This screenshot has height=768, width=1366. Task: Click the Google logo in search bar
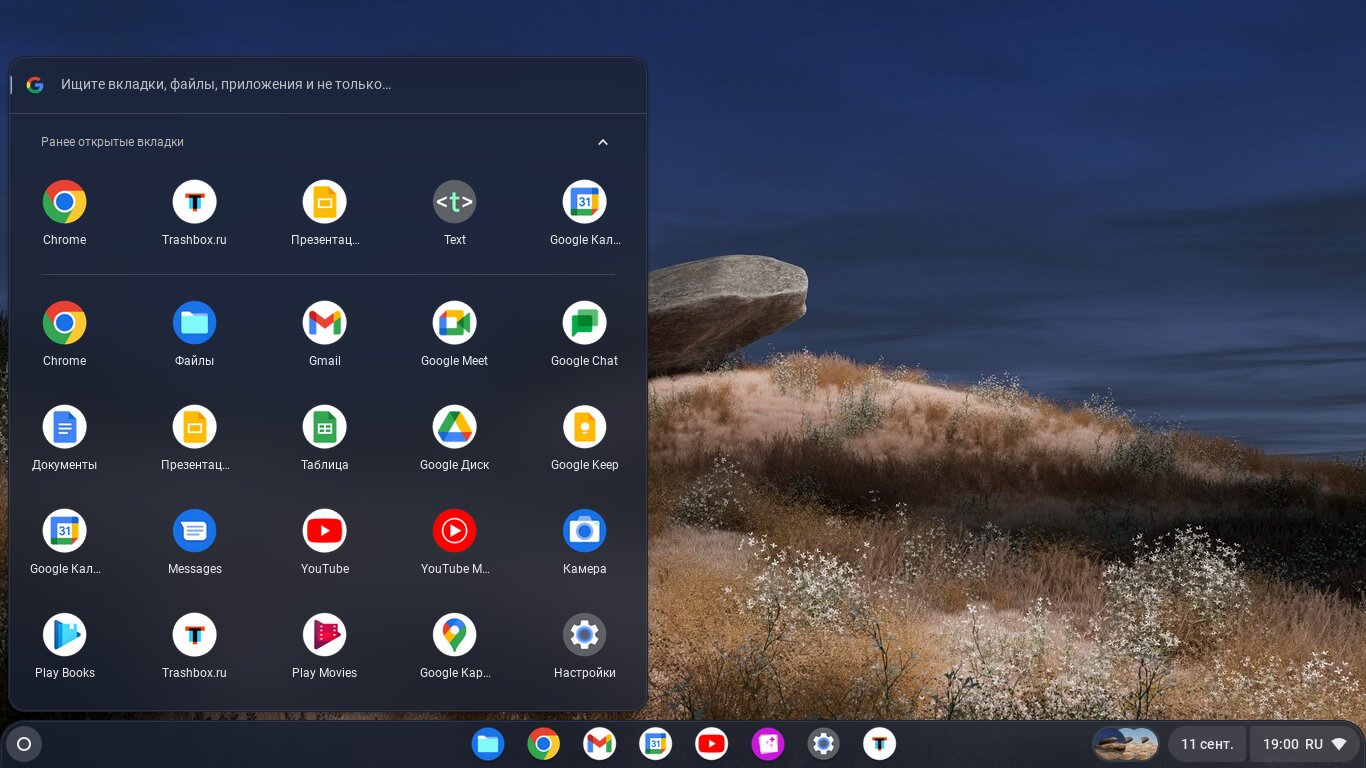pyautogui.click(x=35, y=85)
